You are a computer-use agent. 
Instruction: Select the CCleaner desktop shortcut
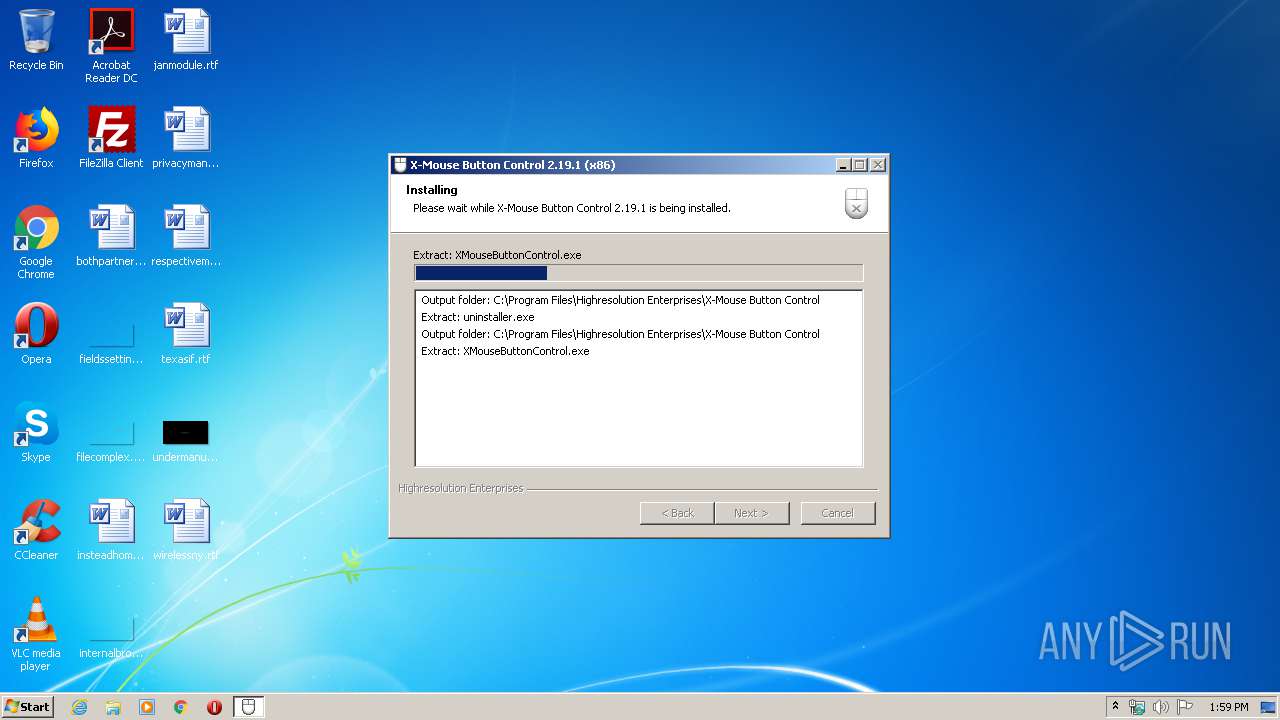36,530
